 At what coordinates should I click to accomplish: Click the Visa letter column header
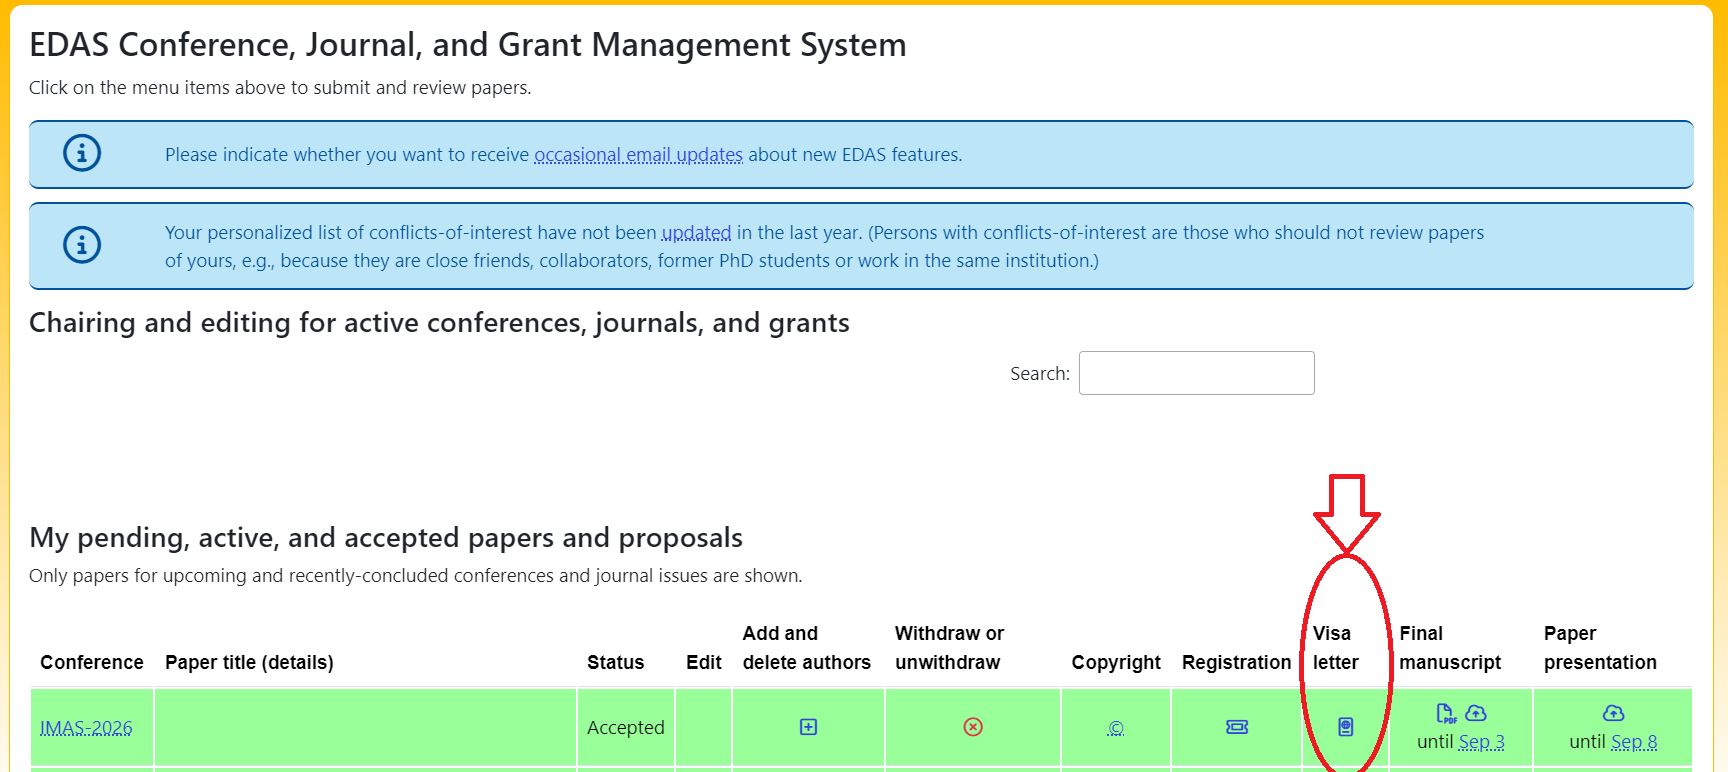[1335, 648]
